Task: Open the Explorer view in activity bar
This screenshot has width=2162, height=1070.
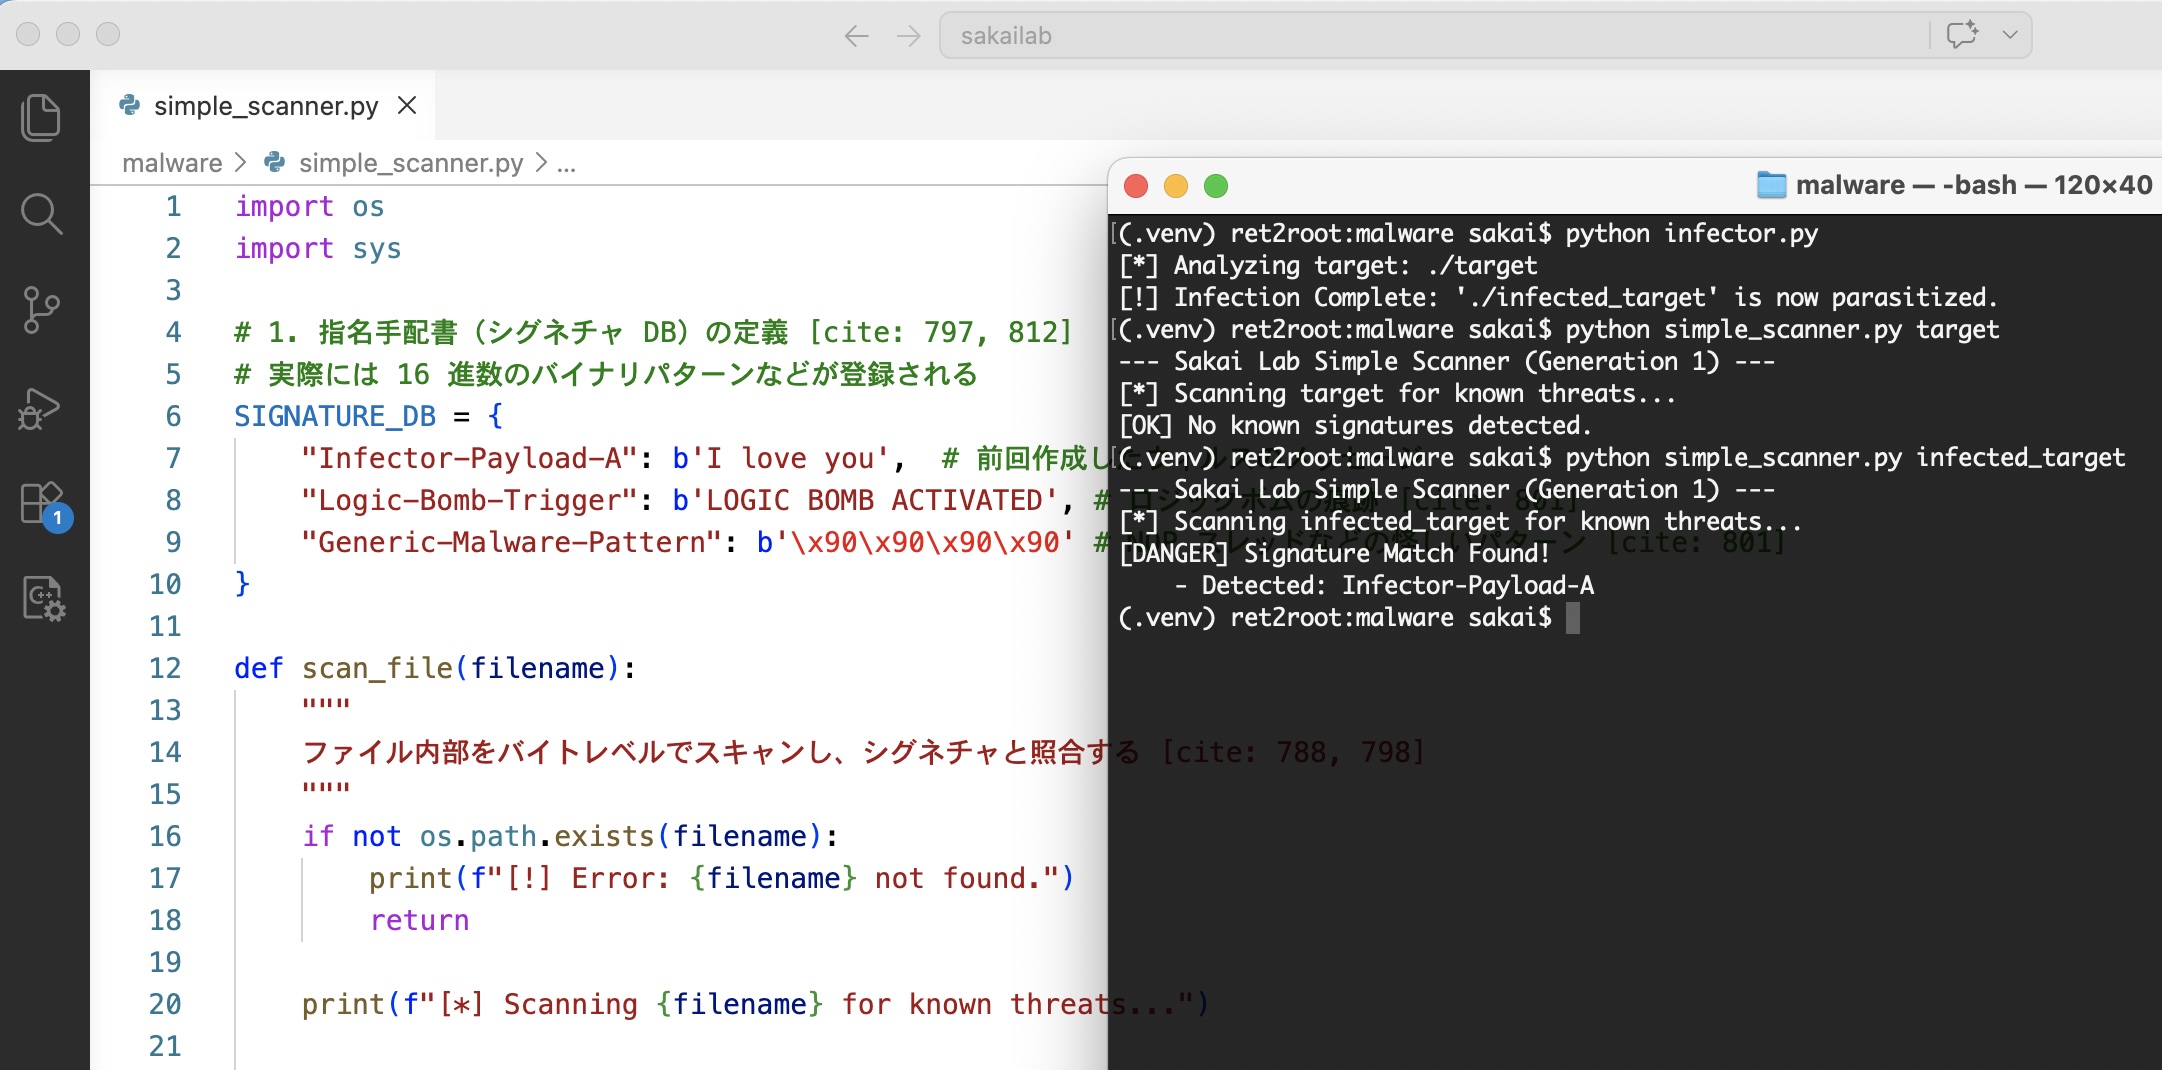Action: click(x=41, y=117)
